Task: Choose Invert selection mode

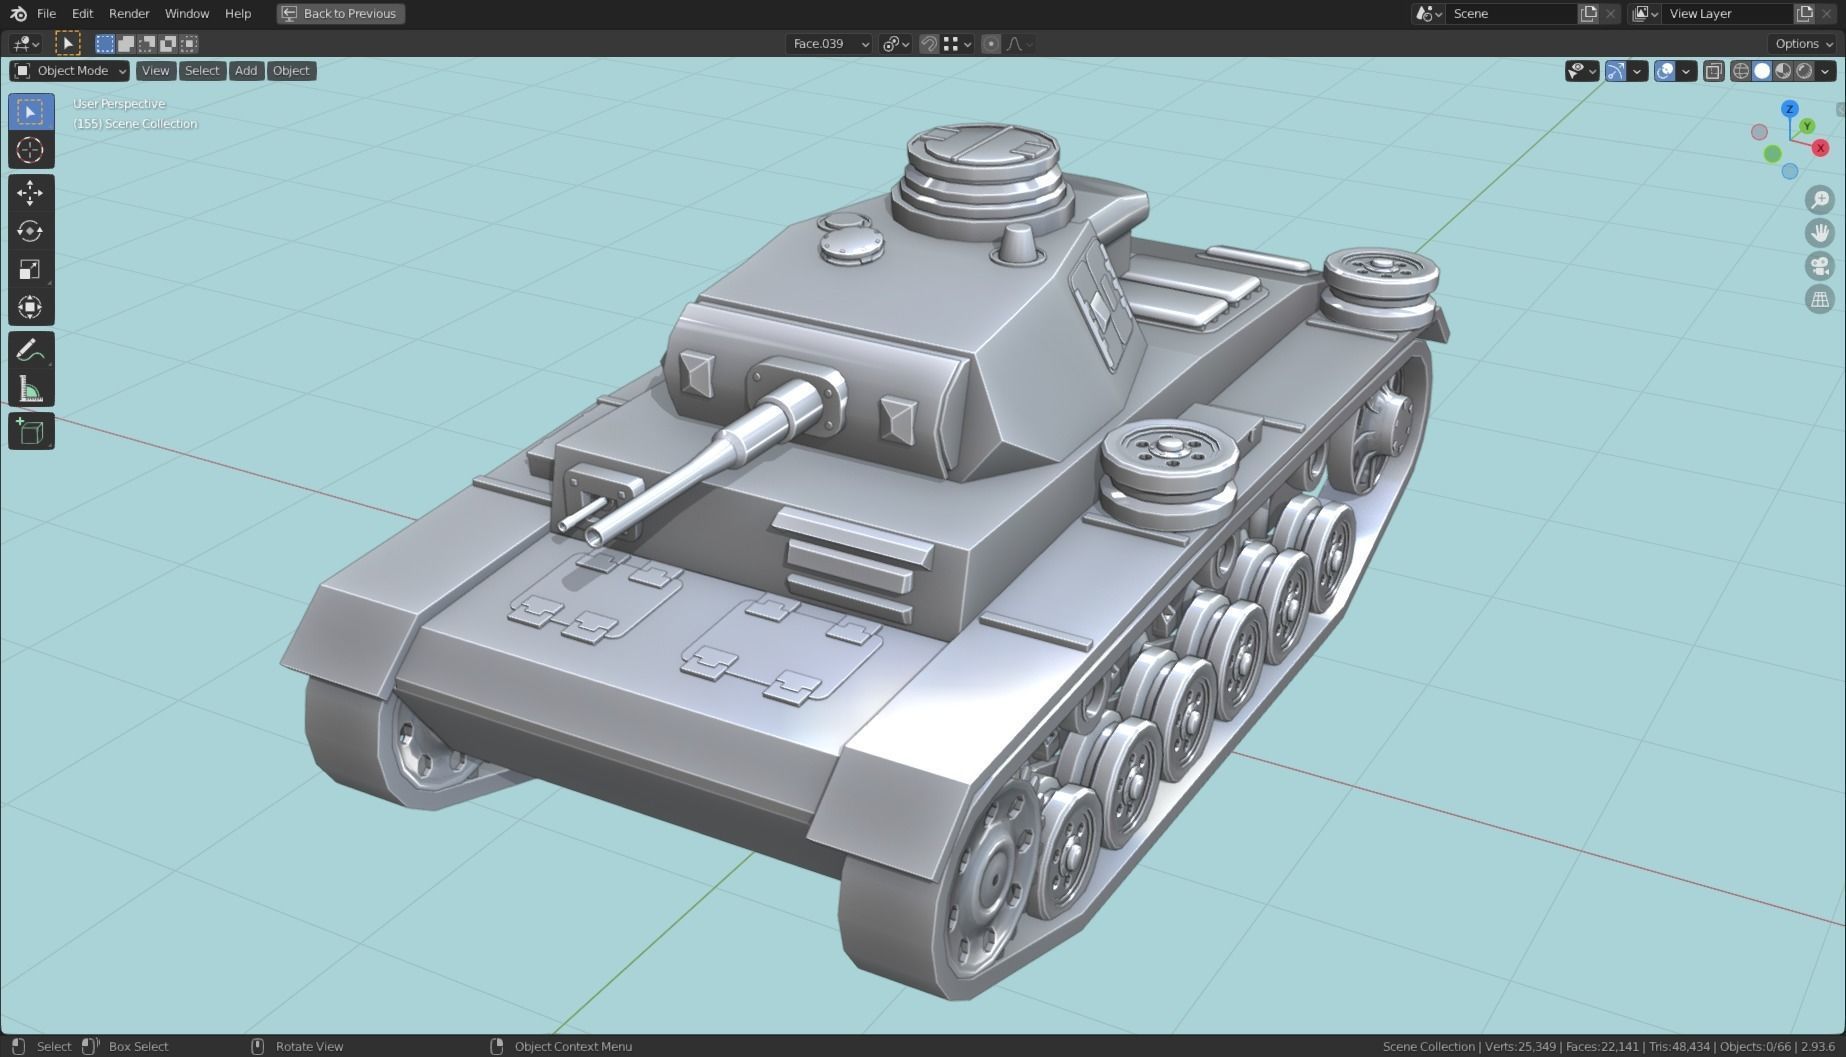Action: tap(168, 43)
